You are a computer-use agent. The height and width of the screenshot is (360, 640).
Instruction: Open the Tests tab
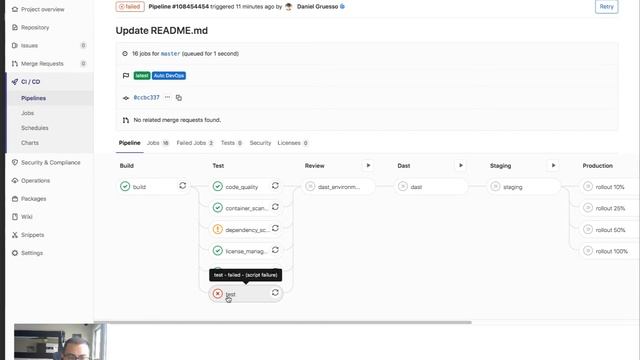(231, 143)
